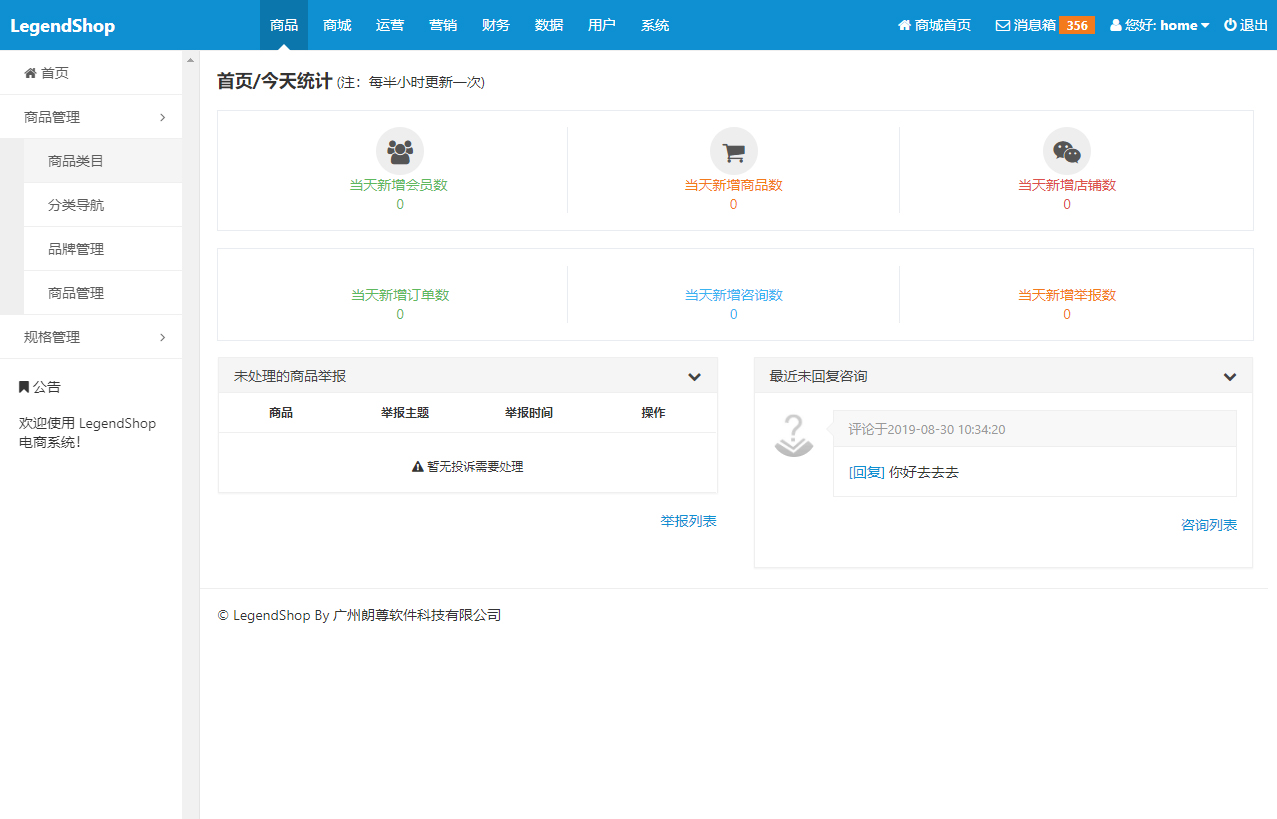Viewport: 1277px width, 819px height.
Task: Select 商品类目 in the sidebar
Action: (102, 161)
